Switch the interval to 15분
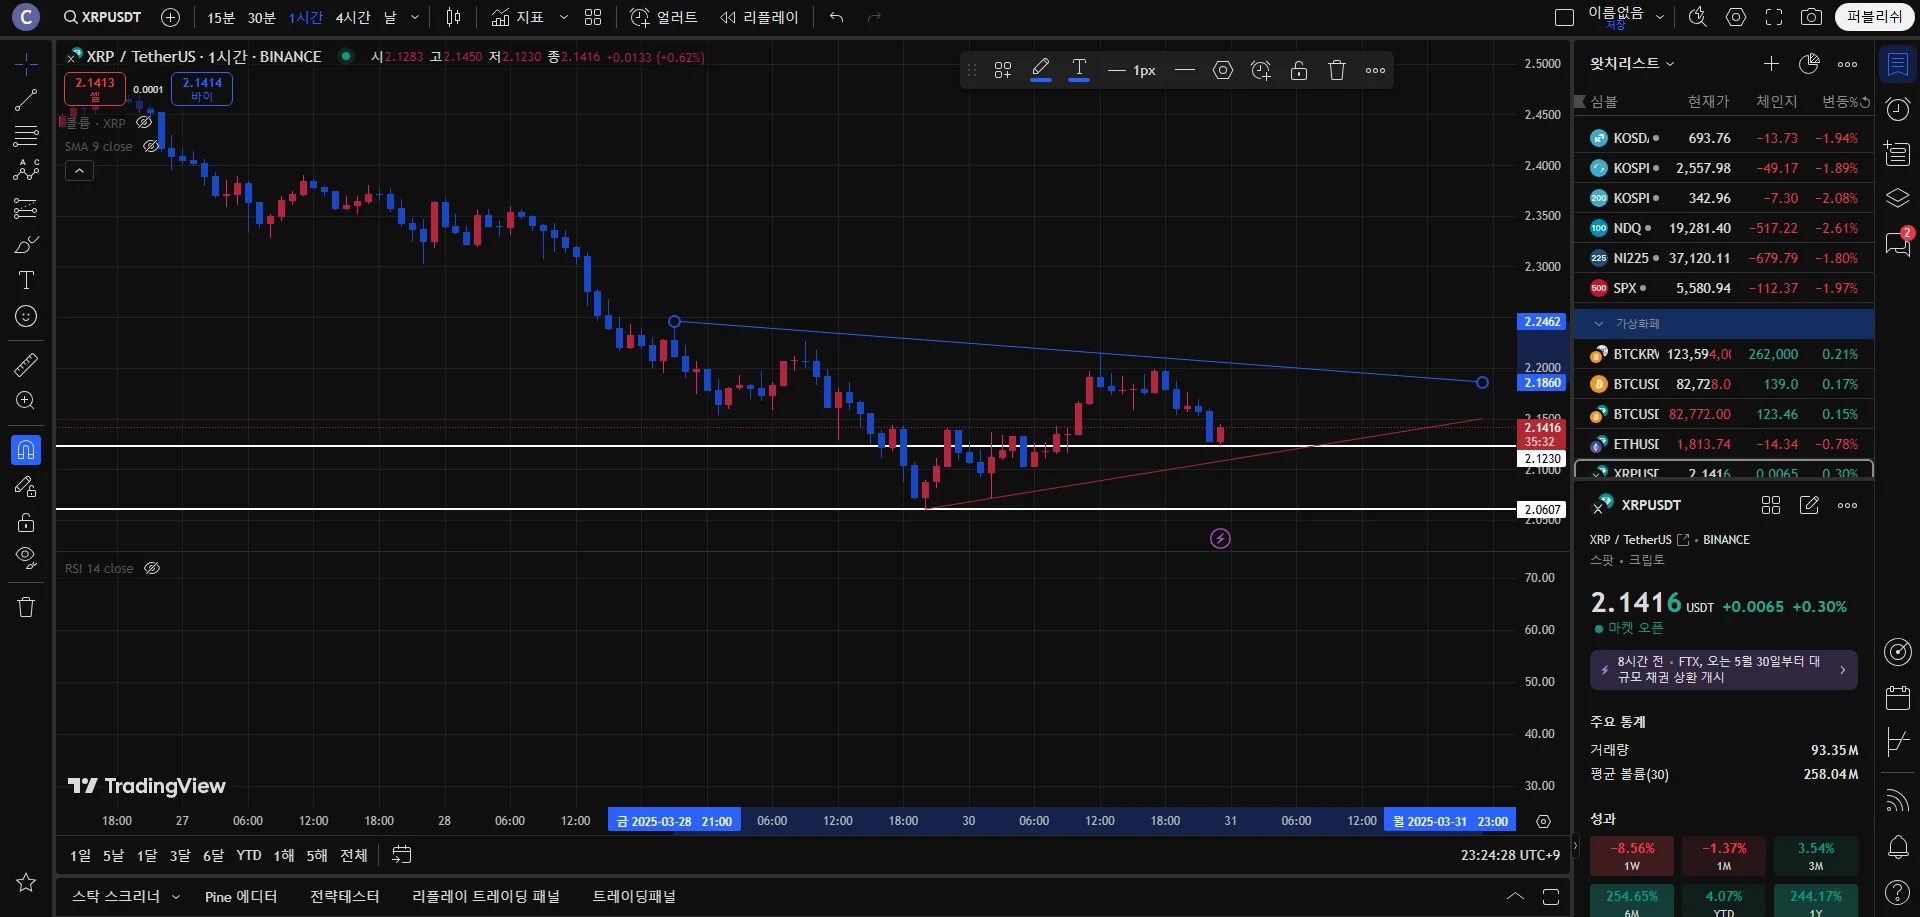 point(221,17)
